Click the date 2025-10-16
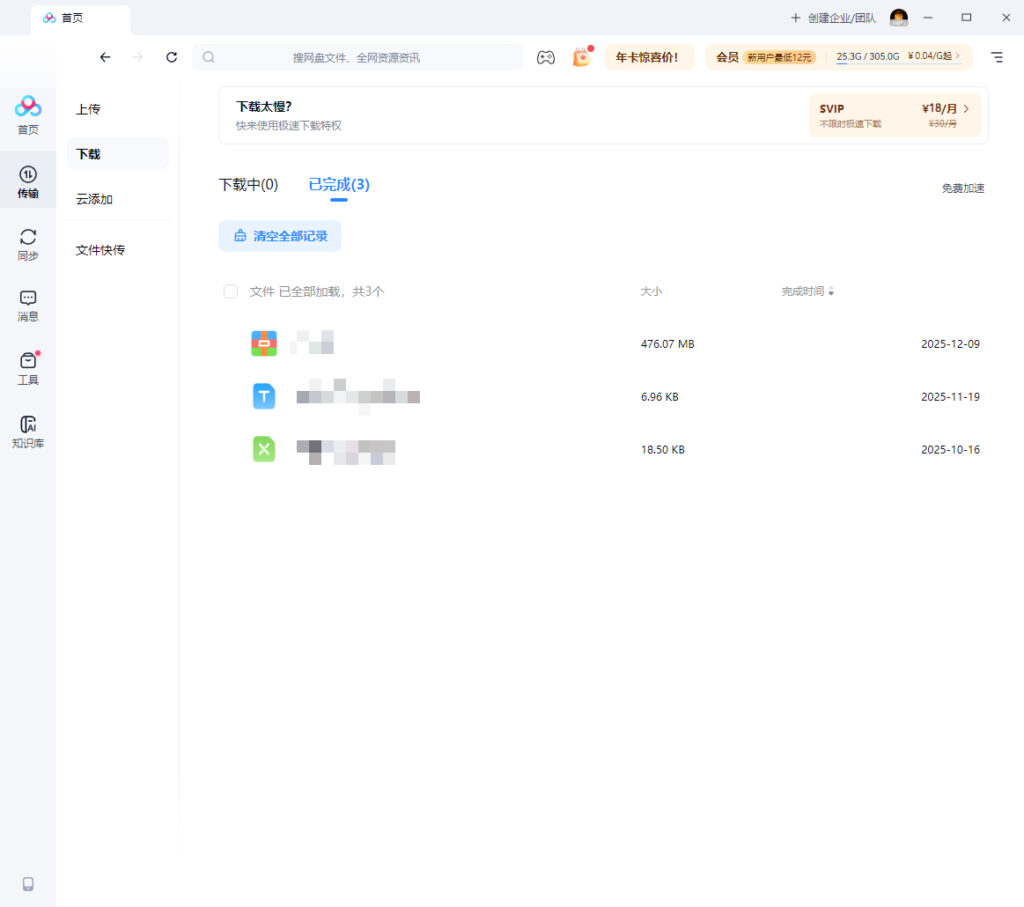The image size is (1024, 907). point(950,450)
